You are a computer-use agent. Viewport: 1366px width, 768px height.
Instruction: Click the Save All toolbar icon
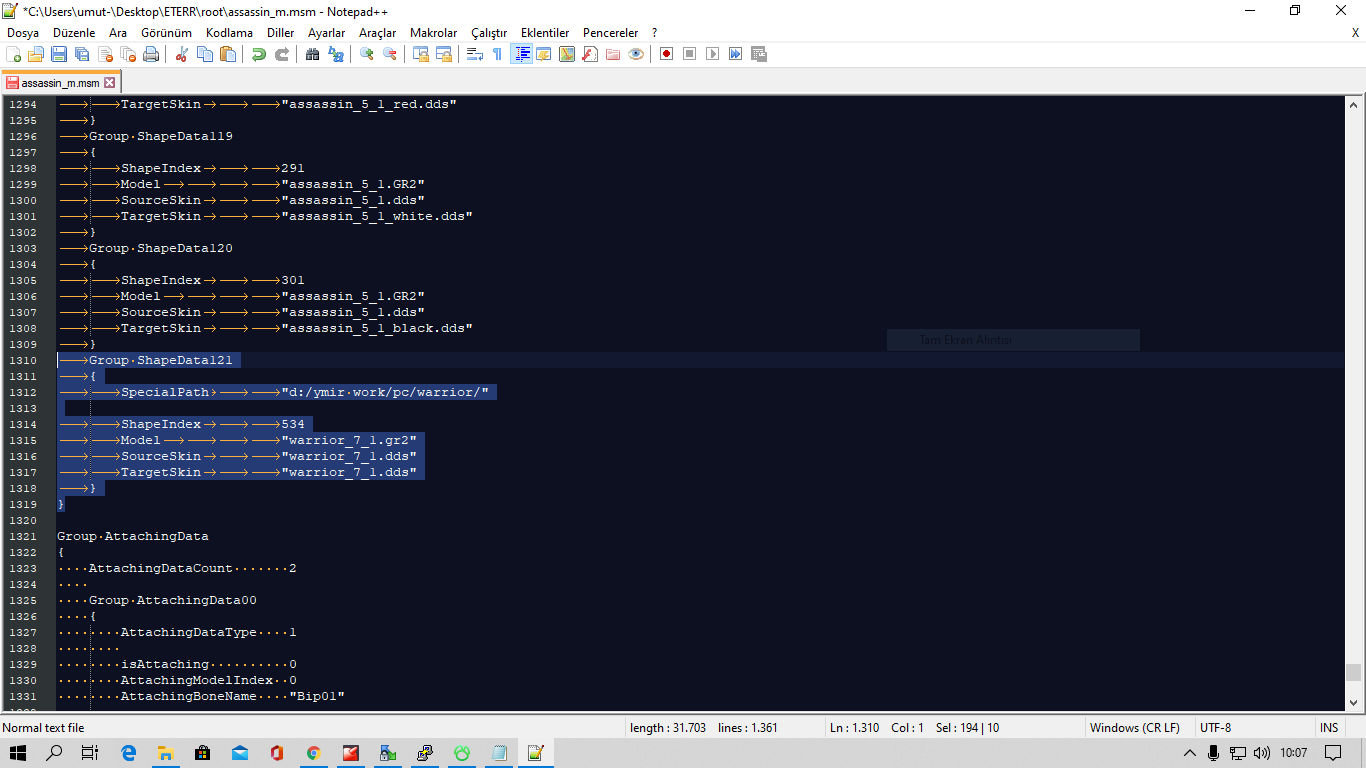pos(82,54)
